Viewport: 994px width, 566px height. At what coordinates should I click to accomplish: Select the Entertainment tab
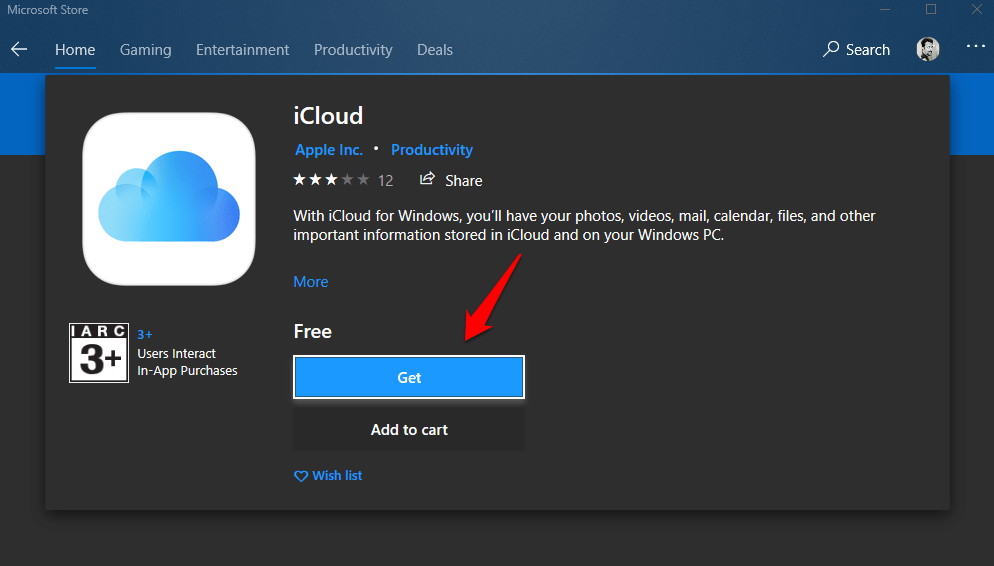(242, 49)
